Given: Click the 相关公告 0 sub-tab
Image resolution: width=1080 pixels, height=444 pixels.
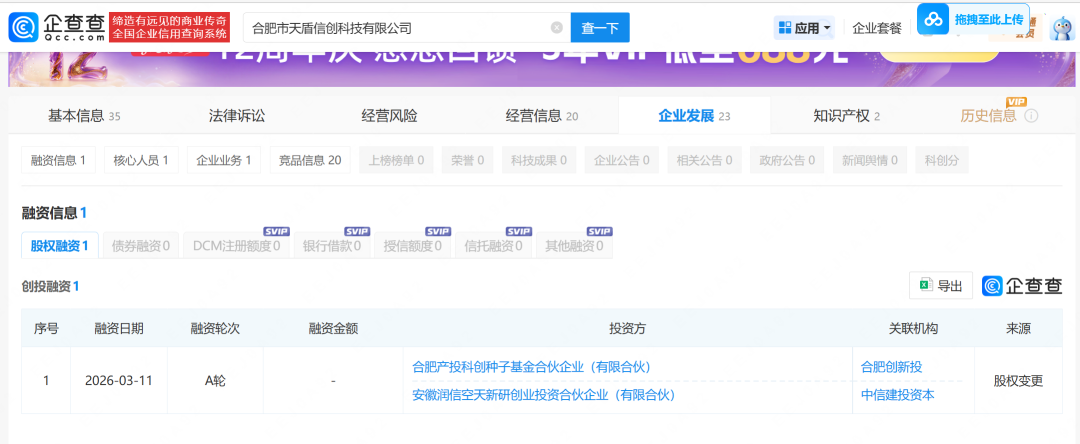Looking at the screenshot, I should click(704, 160).
